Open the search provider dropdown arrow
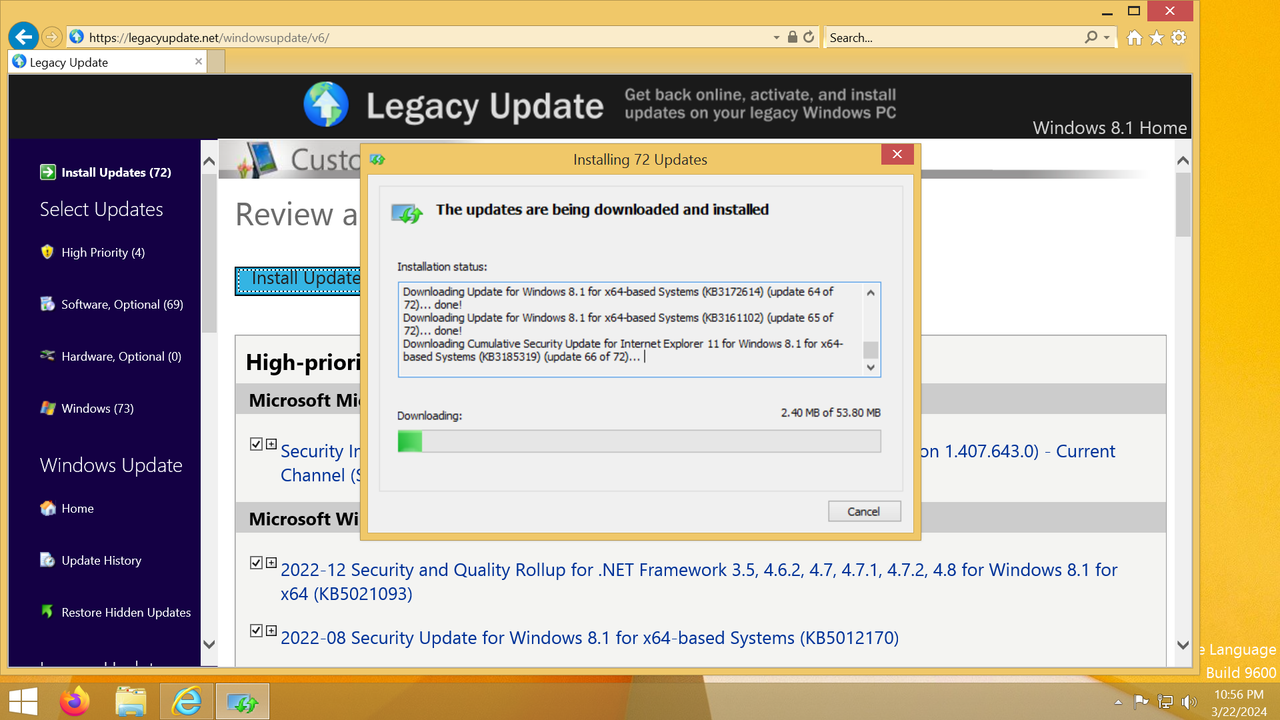1280x720 pixels. tap(1106, 37)
